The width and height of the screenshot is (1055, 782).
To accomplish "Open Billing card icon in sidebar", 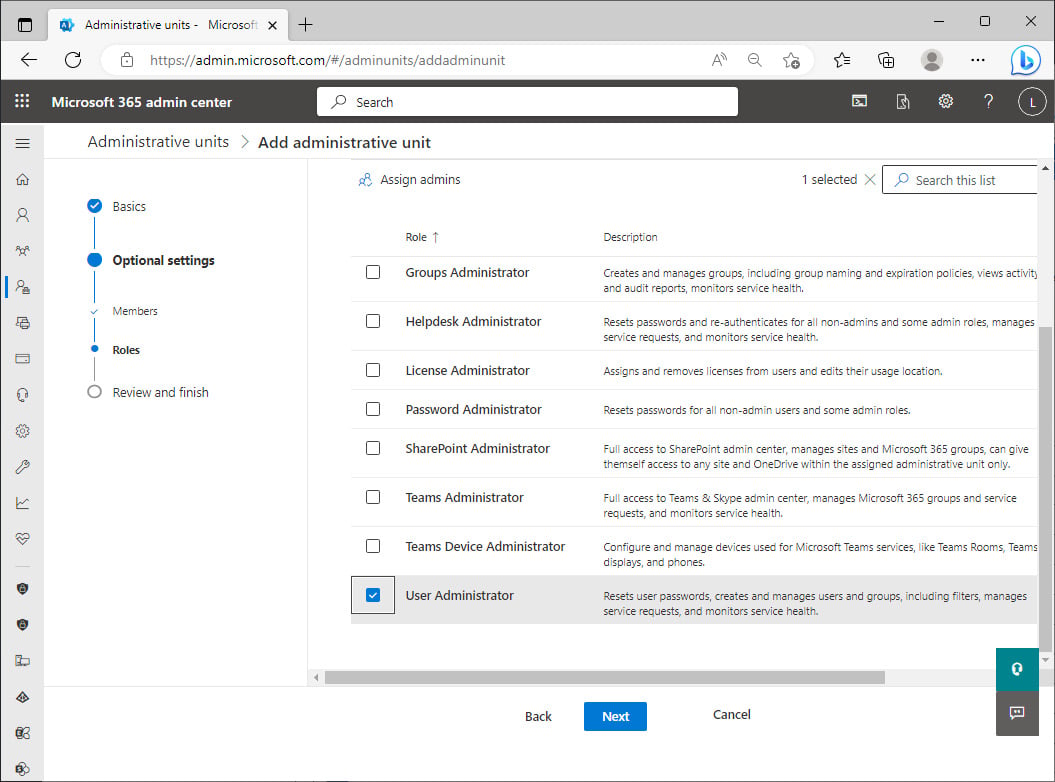I will [22, 359].
